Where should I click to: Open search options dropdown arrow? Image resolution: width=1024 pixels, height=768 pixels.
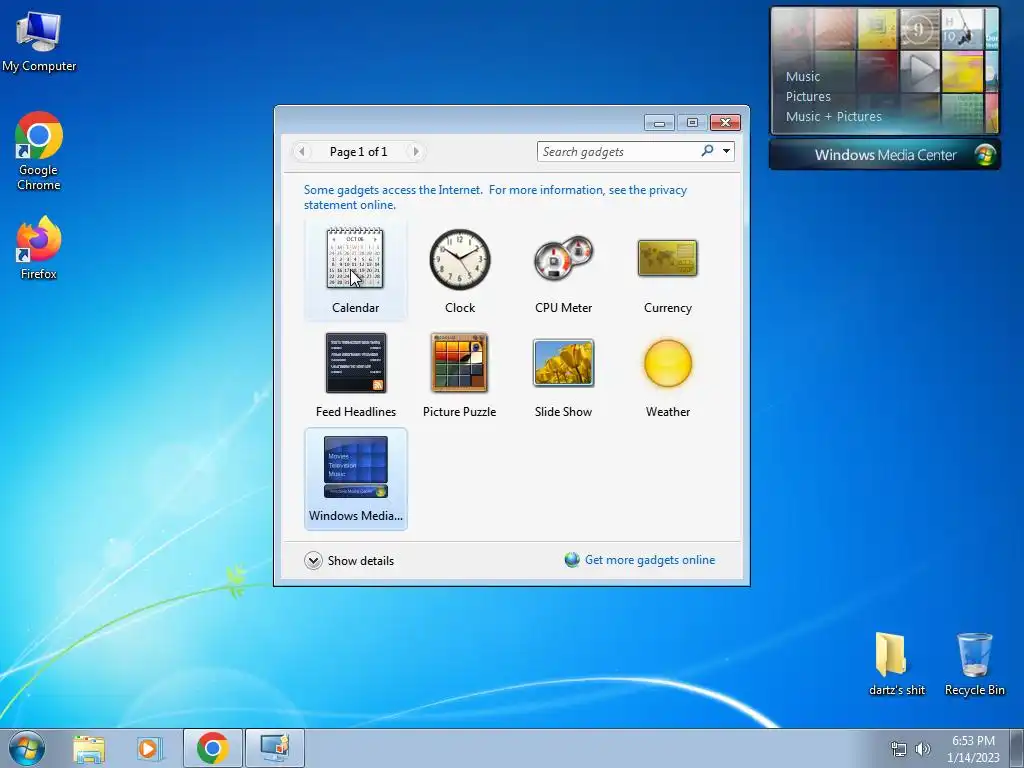726,152
